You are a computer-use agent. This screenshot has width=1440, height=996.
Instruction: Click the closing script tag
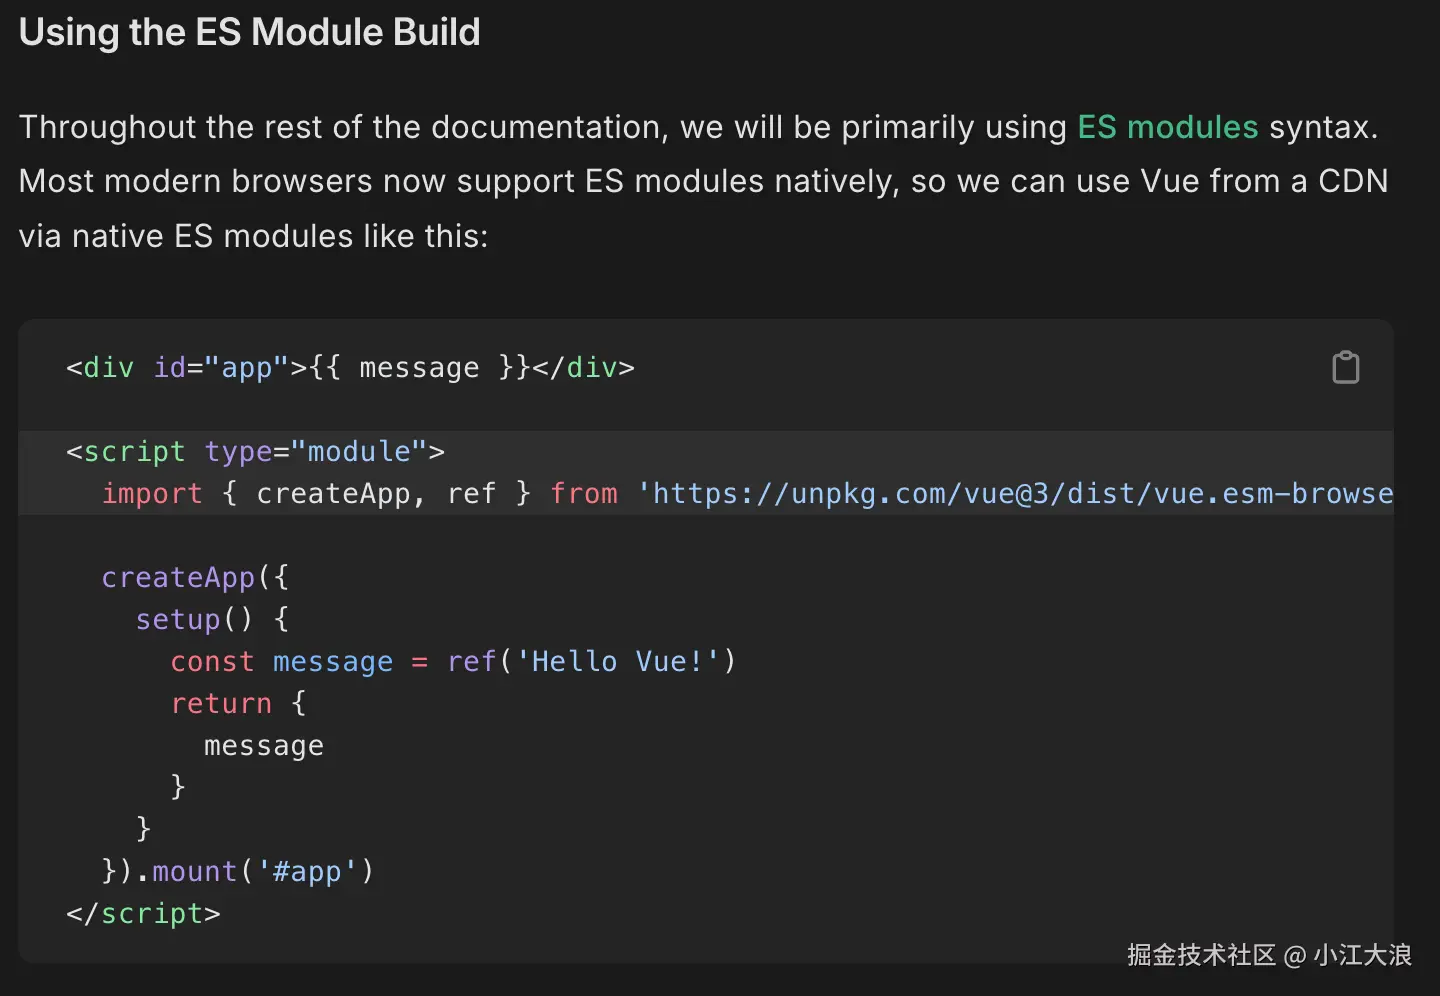click(x=143, y=913)
